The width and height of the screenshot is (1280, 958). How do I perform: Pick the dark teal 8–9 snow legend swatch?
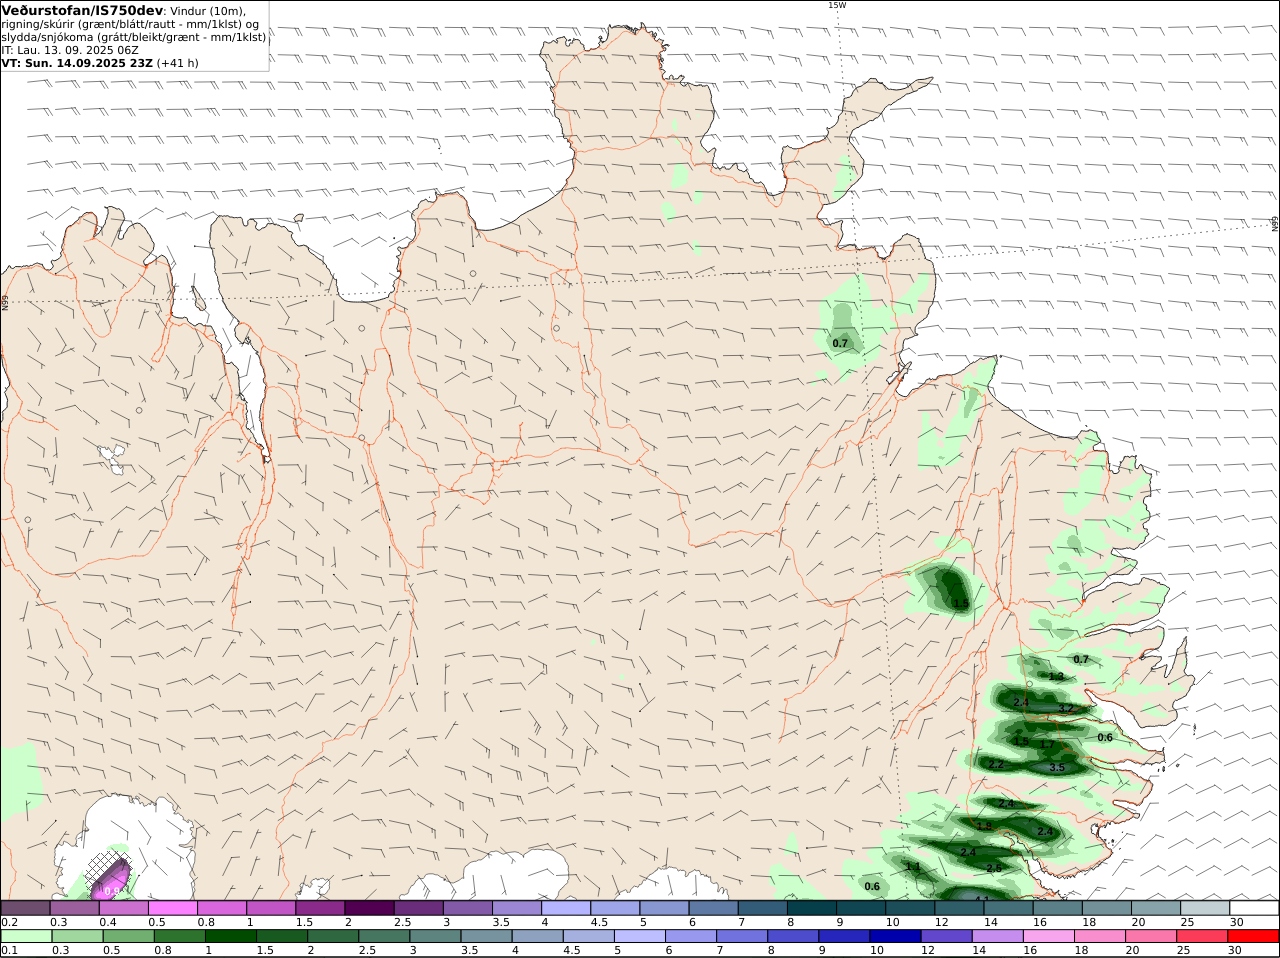click(812, 908)
